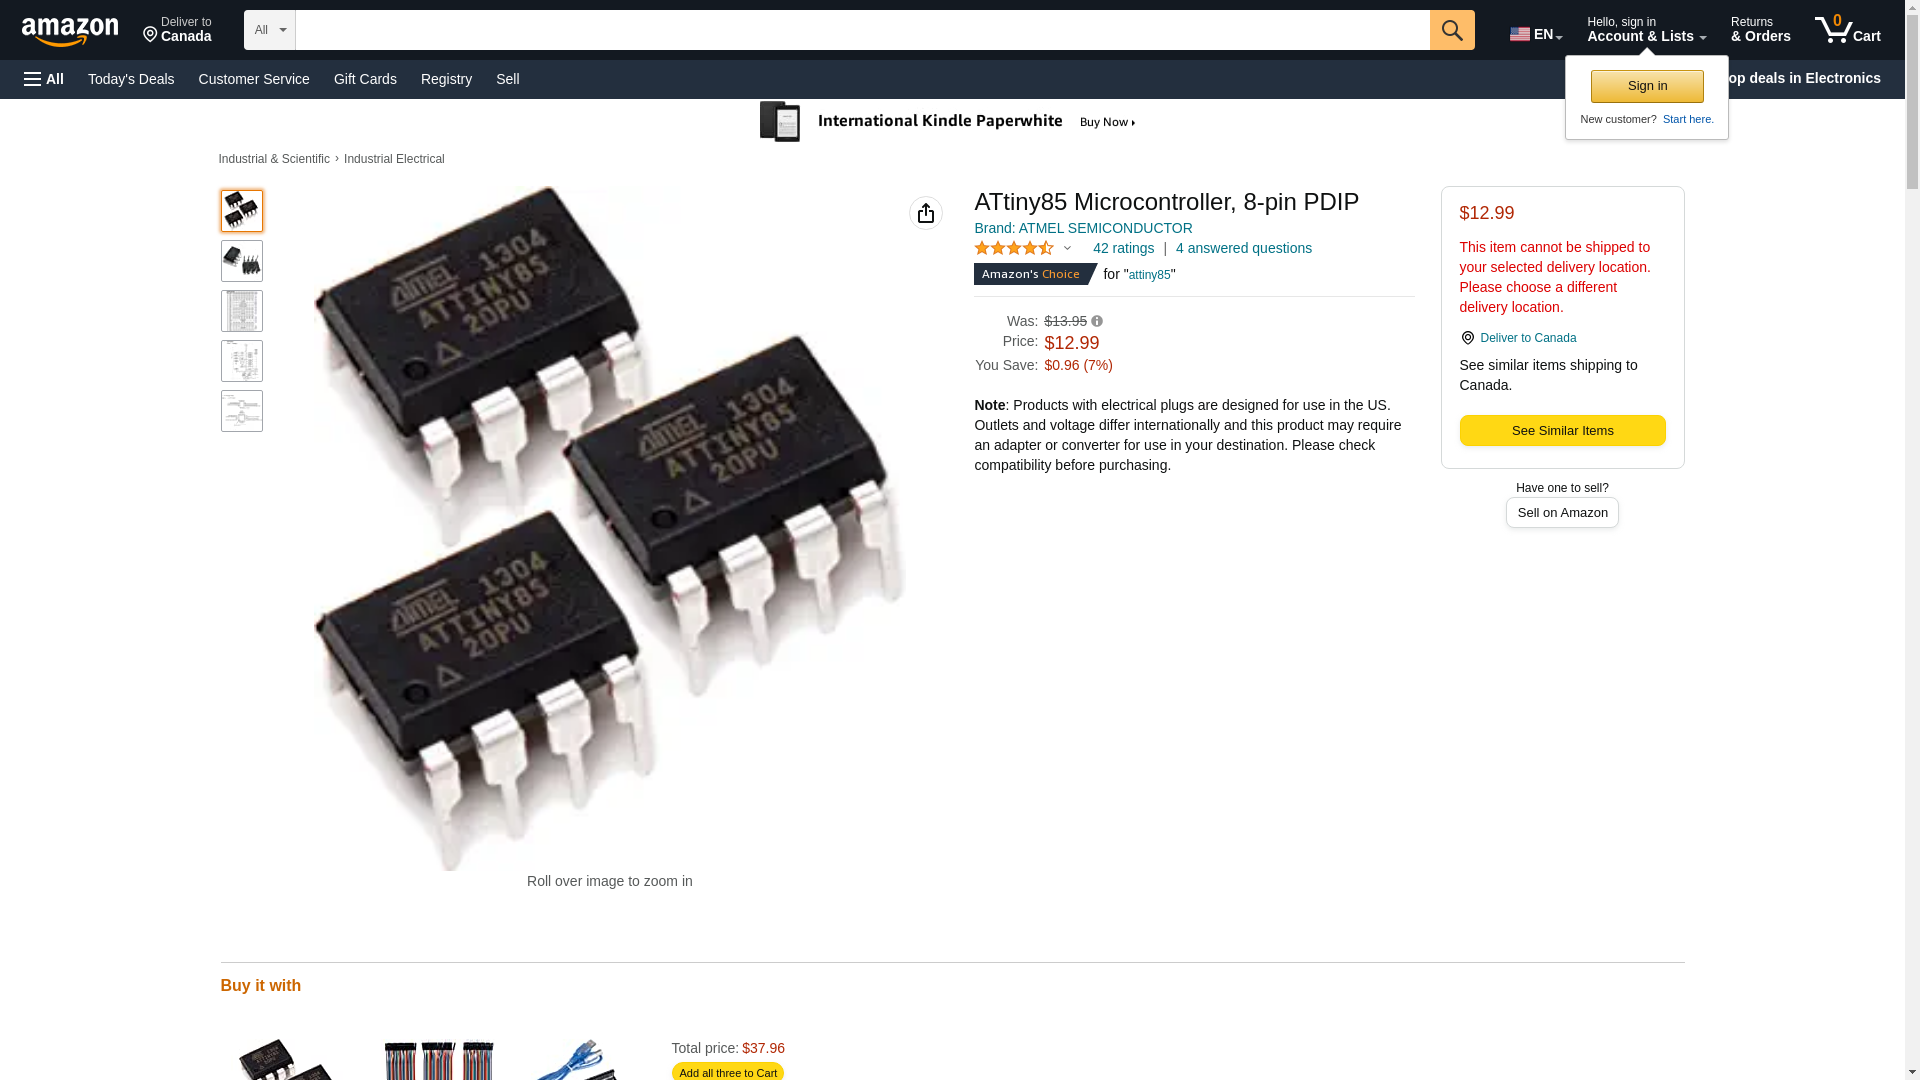Viewport: 1920px width, 1080px height.
Task: Expand the star rating breakdown chevron
Action: (x=1067, y=248)
